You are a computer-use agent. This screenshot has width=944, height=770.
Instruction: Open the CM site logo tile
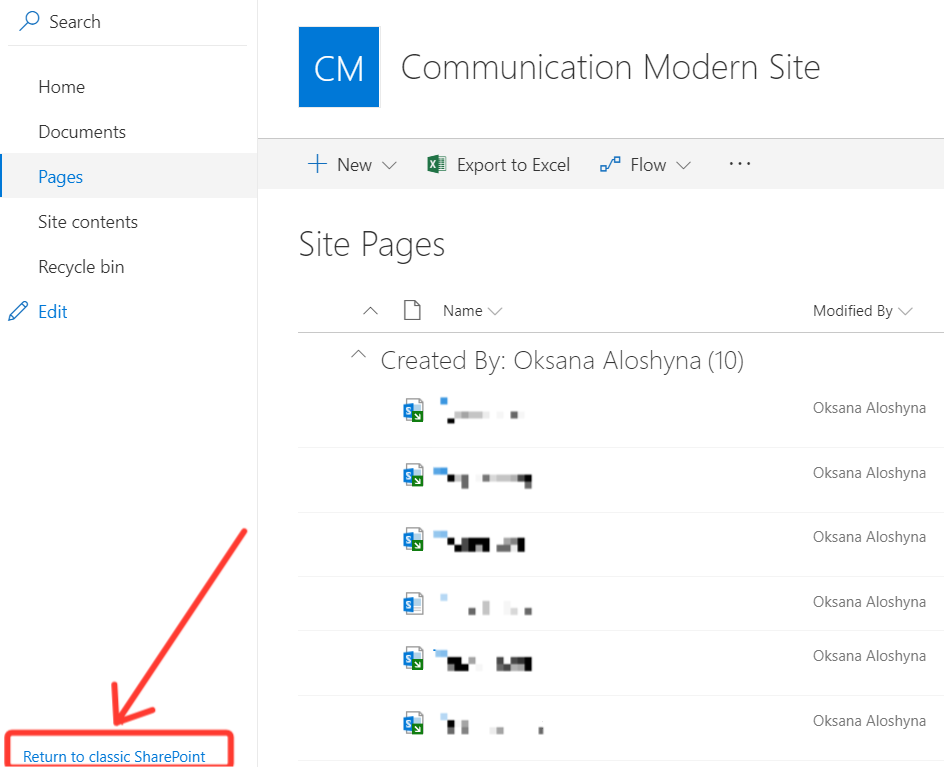(x=339, y=67)
